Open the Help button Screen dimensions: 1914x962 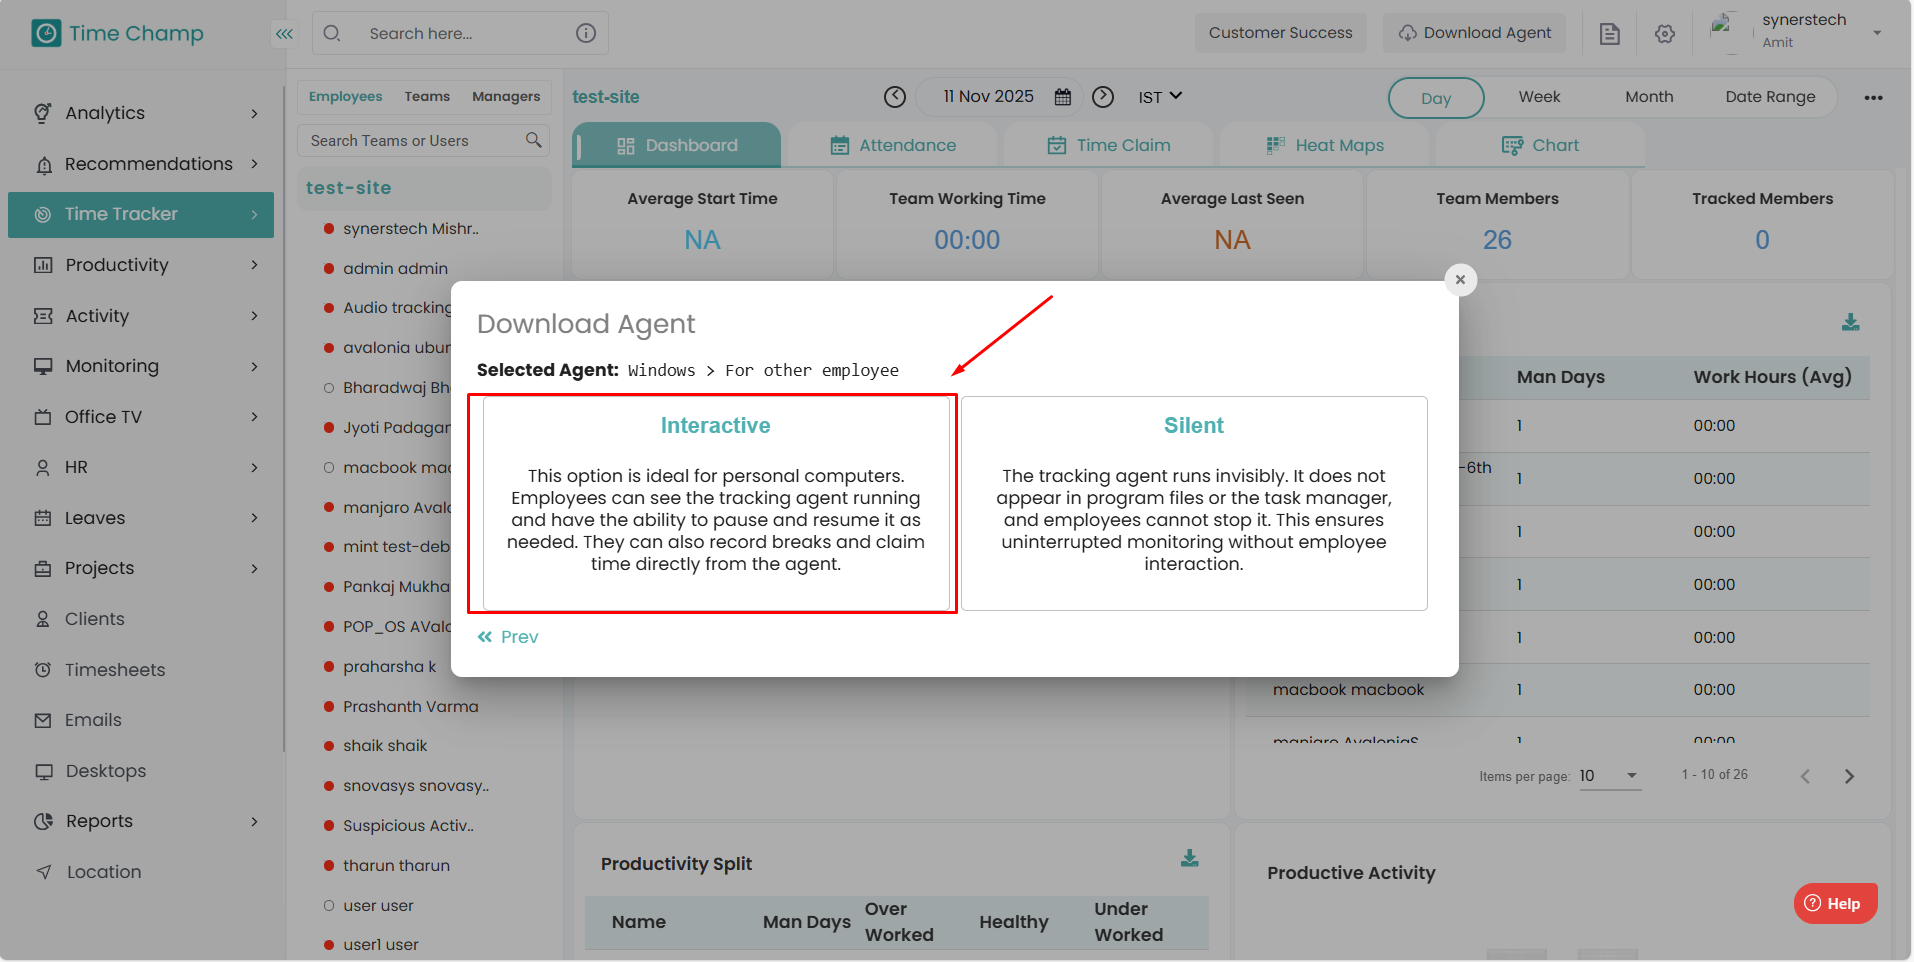pyautogui.click(x=1835, y=903)
